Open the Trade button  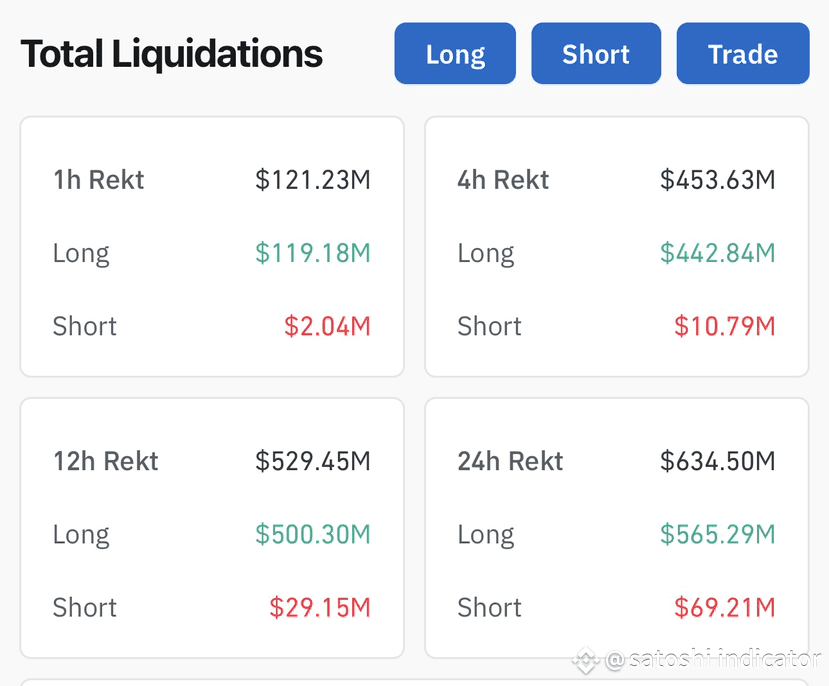coord(743,53)
